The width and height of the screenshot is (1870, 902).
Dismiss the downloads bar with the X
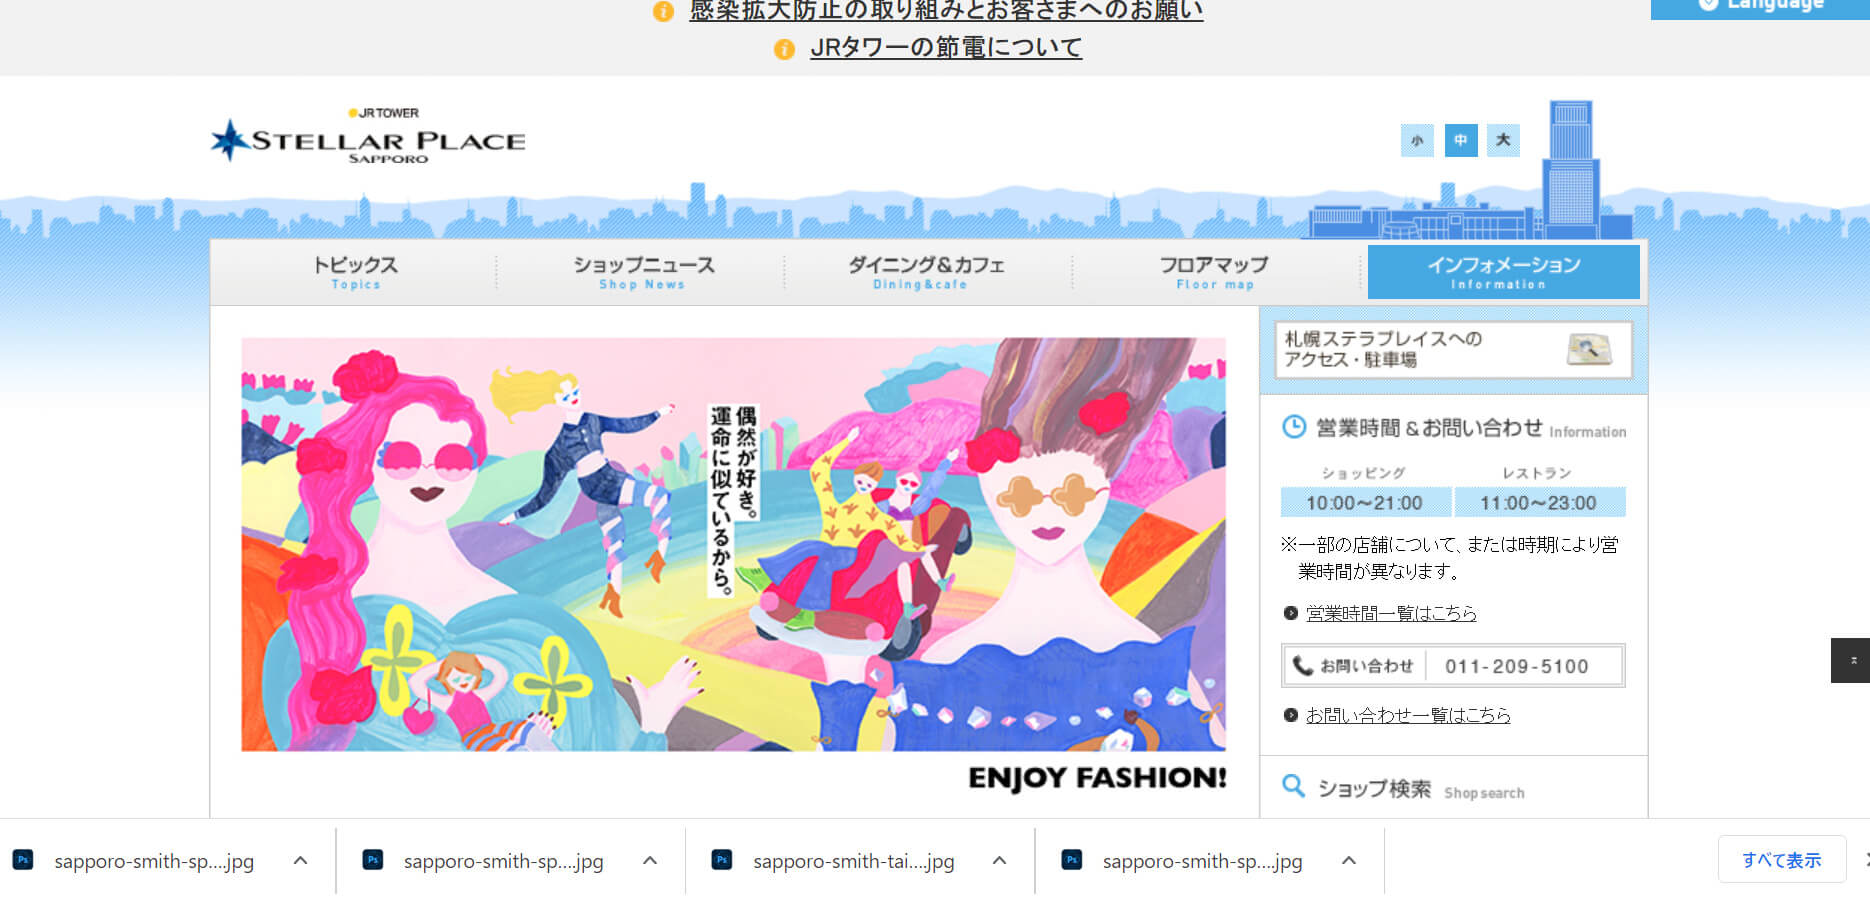[x=1864, y=860]
